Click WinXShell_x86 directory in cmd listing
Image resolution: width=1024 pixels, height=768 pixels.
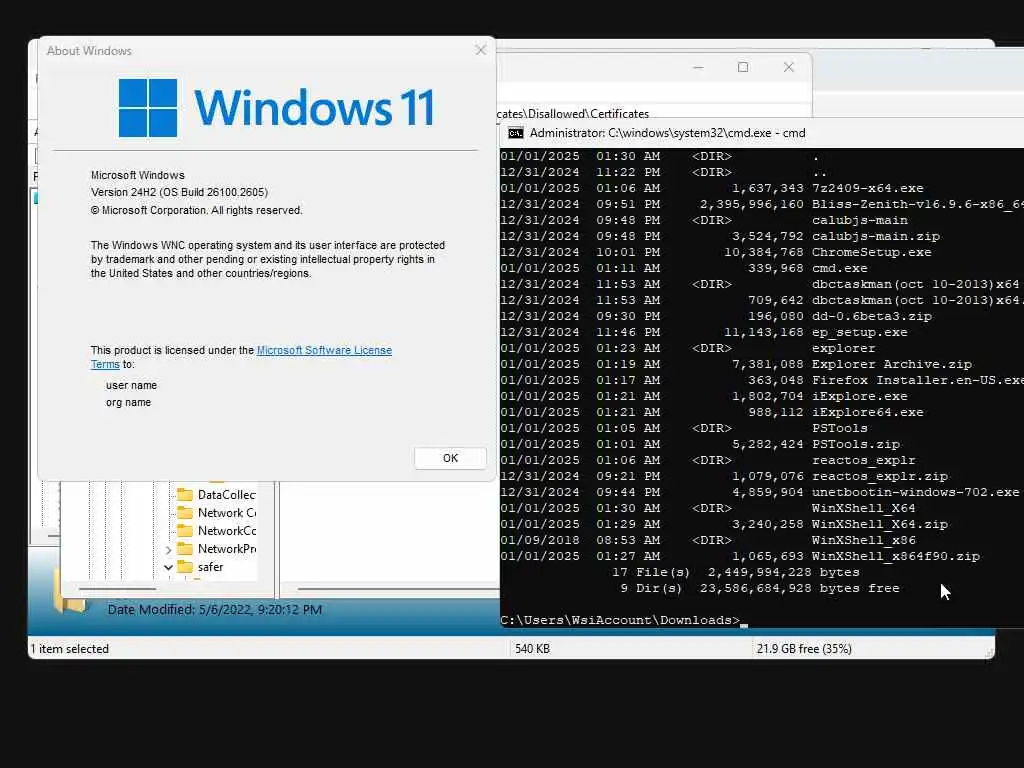click(863, 540)
